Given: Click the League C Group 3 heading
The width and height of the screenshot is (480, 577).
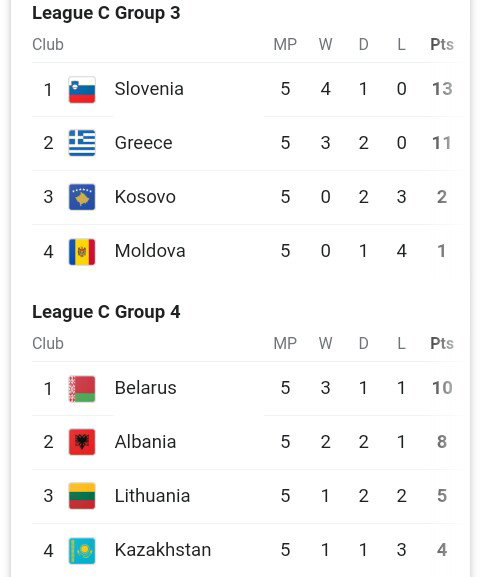Looking at the screenshot, I should click(x=106, y=14).
